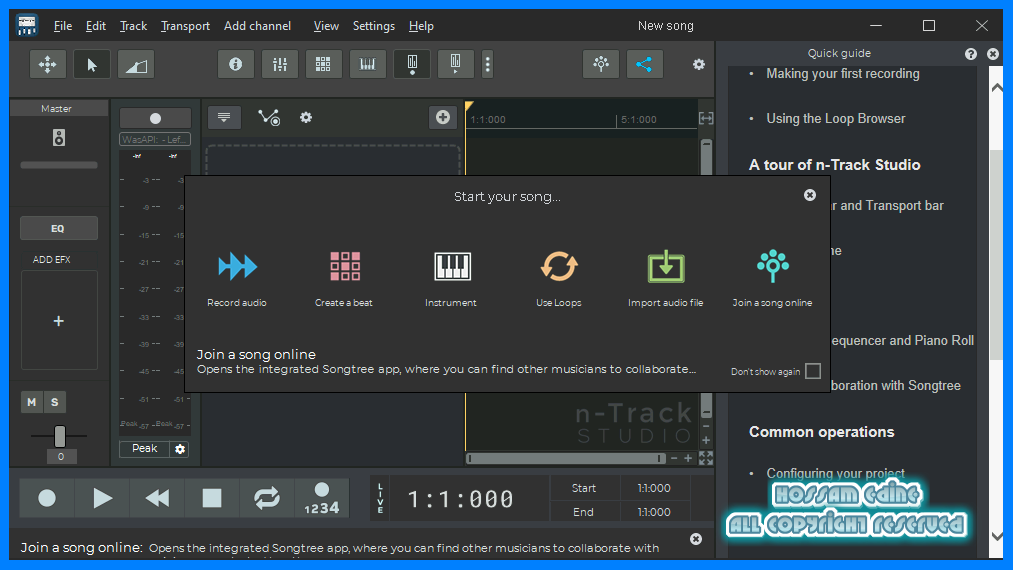Click the Master pan slider knob
This screenshot has width=1013, height=570.
pos(59,436)
